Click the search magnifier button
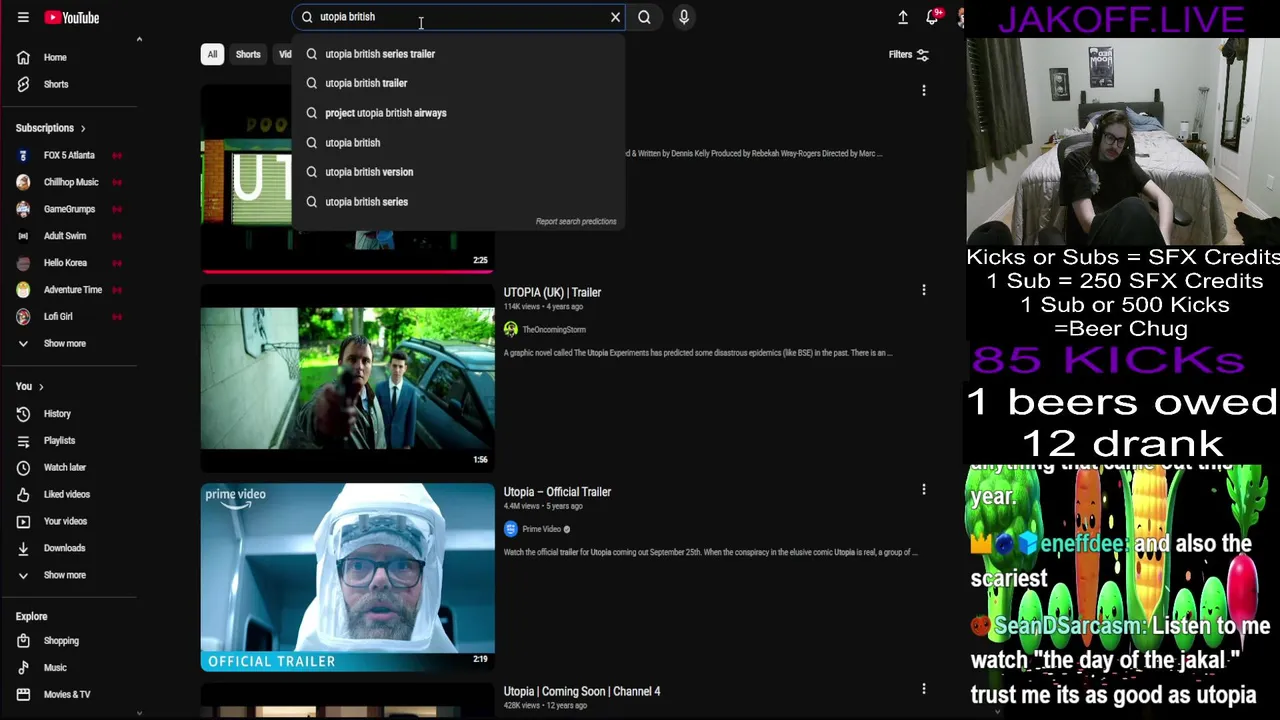The width and height of the screenshot is (1280, 720). (644, 17)
